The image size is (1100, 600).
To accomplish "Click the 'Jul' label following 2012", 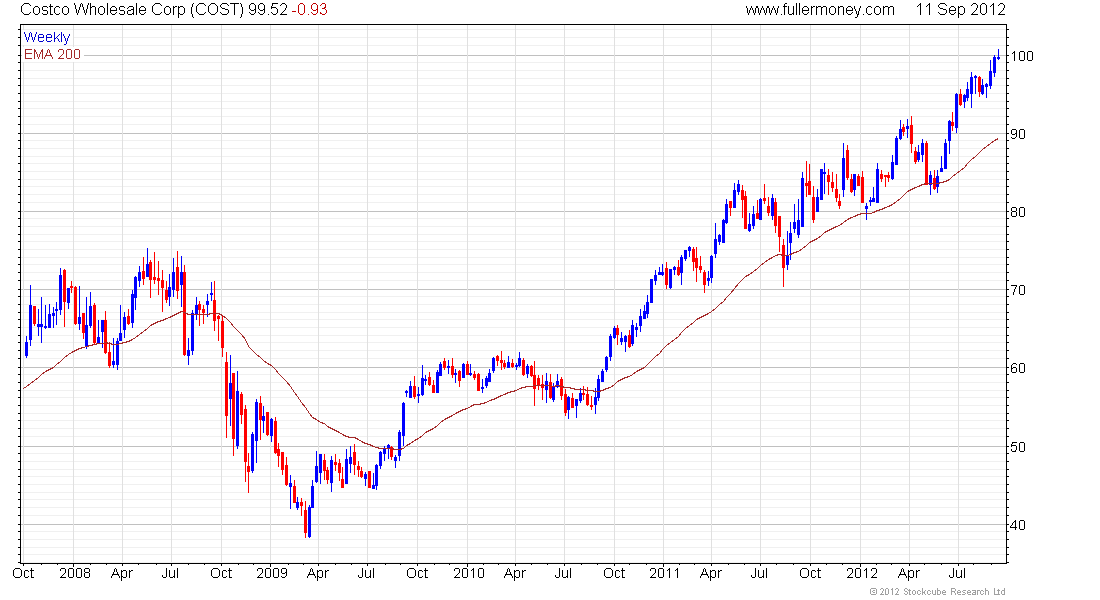I will coord(959,573).
